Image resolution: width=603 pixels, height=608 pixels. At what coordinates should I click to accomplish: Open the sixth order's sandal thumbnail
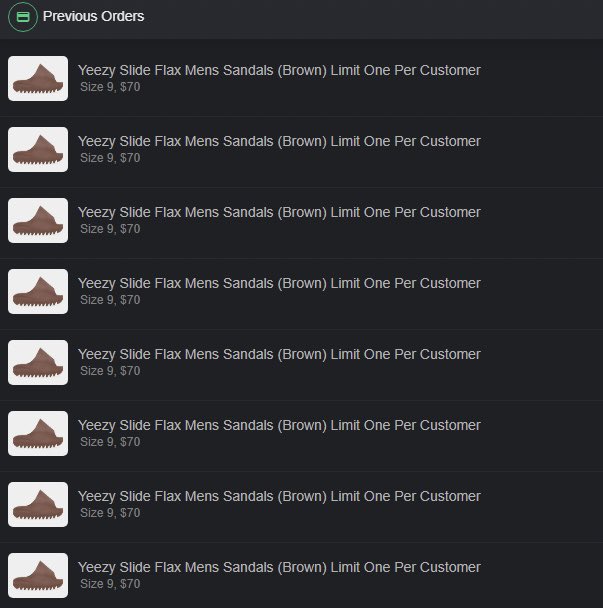[38, 433]
